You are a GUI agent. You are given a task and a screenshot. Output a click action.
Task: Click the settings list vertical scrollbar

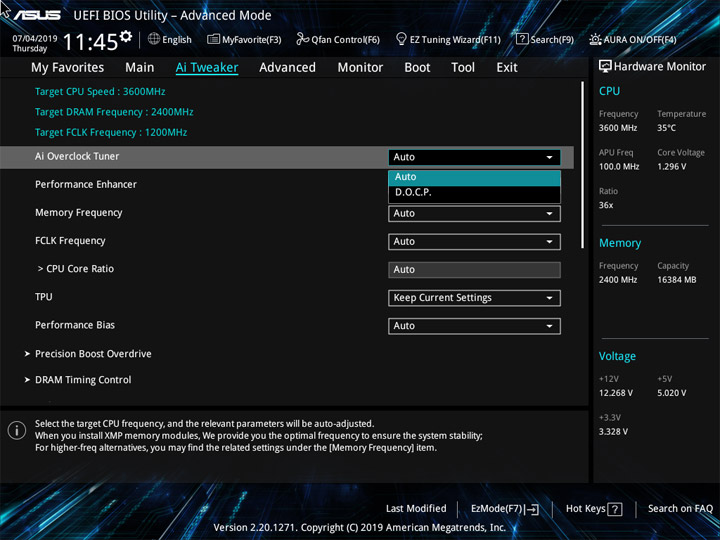(x=583, y=165)
